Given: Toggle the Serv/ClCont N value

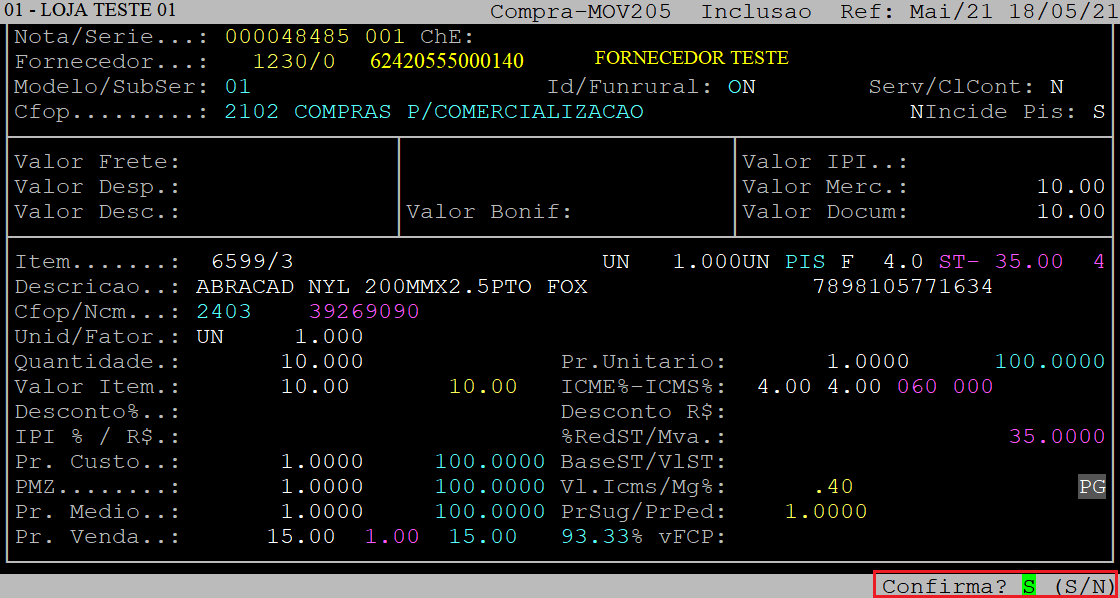Looking at the screenshot, I should (1057, 87).
